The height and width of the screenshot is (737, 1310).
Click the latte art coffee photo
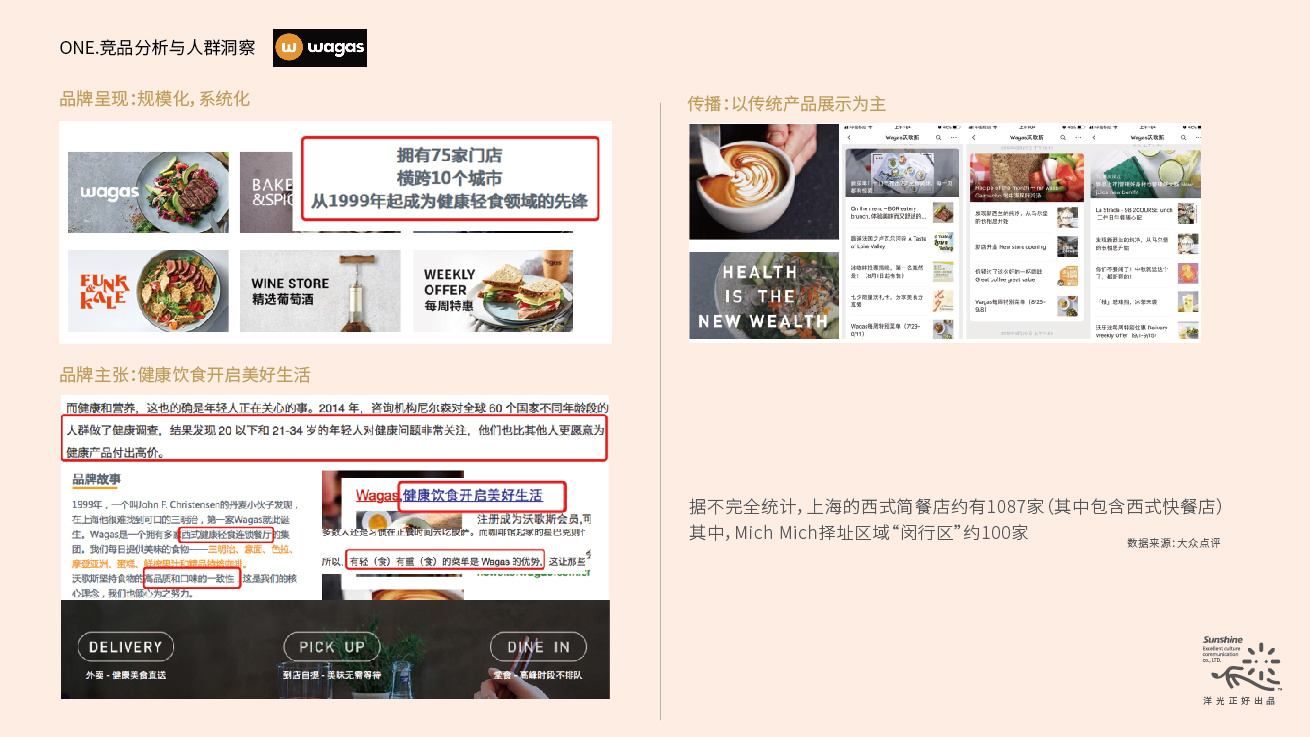[764, 182]
